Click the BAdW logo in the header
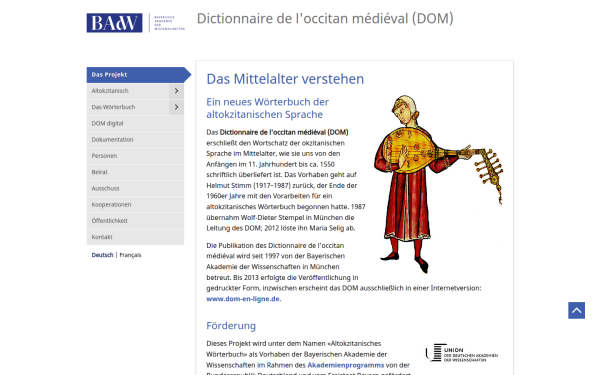Viewport: 600px width, 375px height. (136, 23)
